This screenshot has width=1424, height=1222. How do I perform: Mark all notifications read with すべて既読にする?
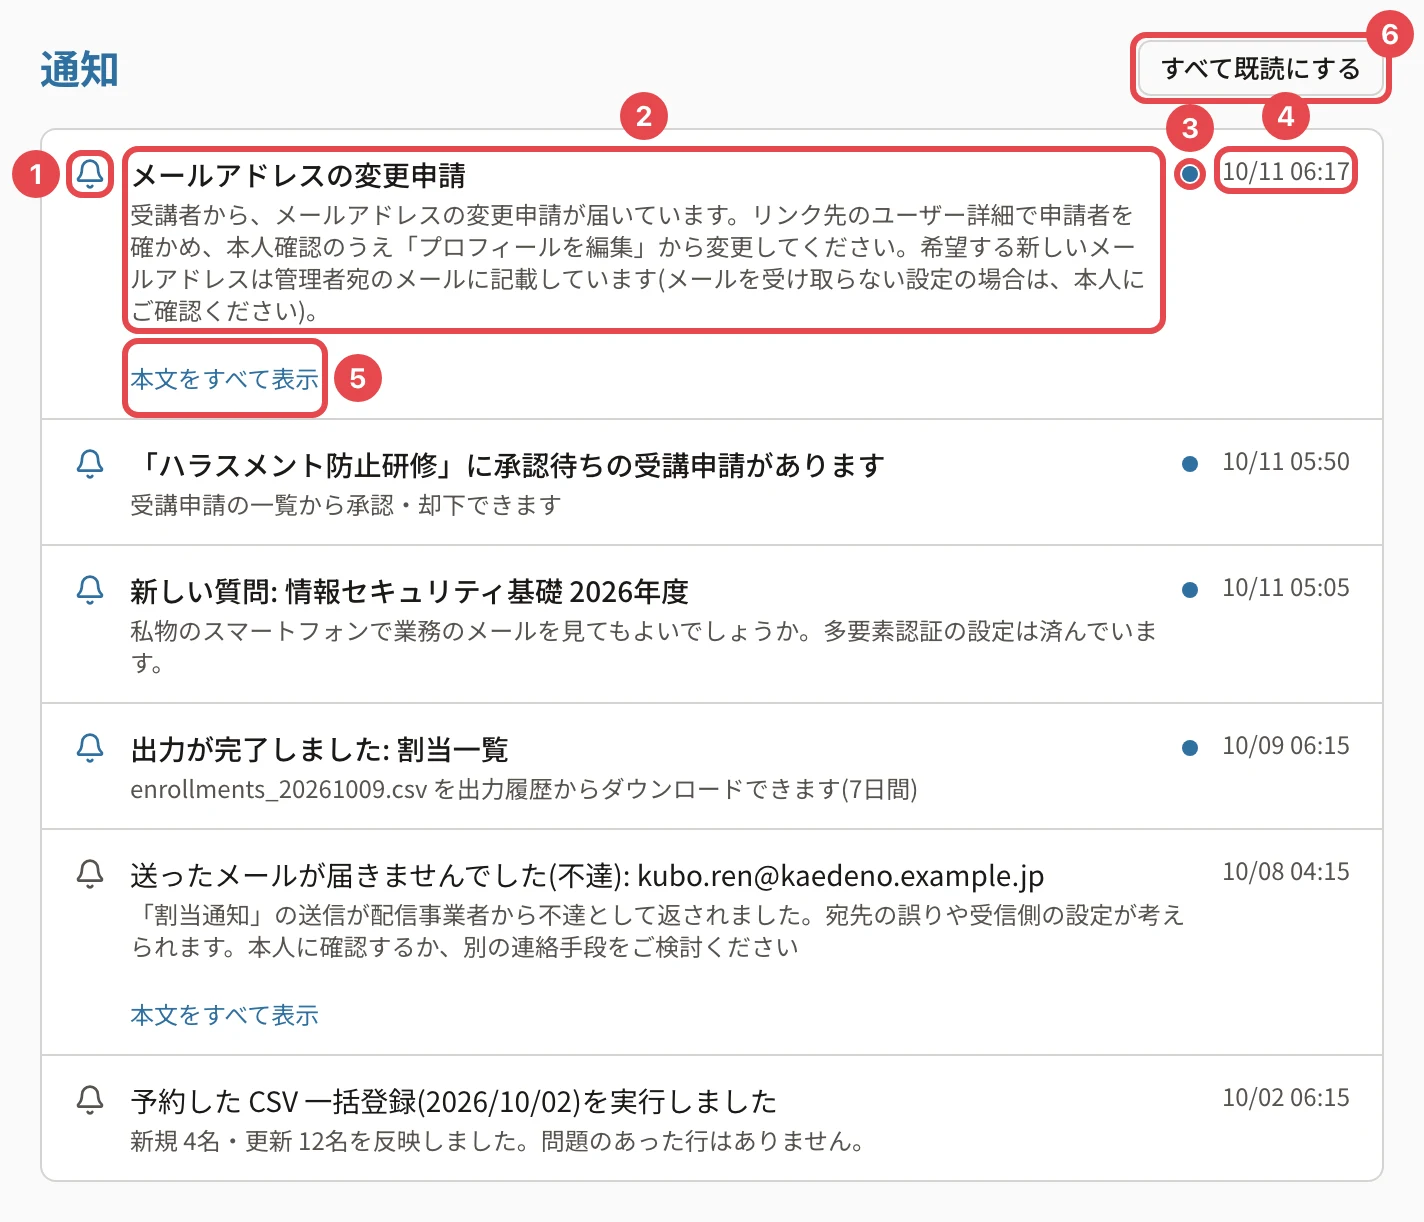[x=1260, y=69]
